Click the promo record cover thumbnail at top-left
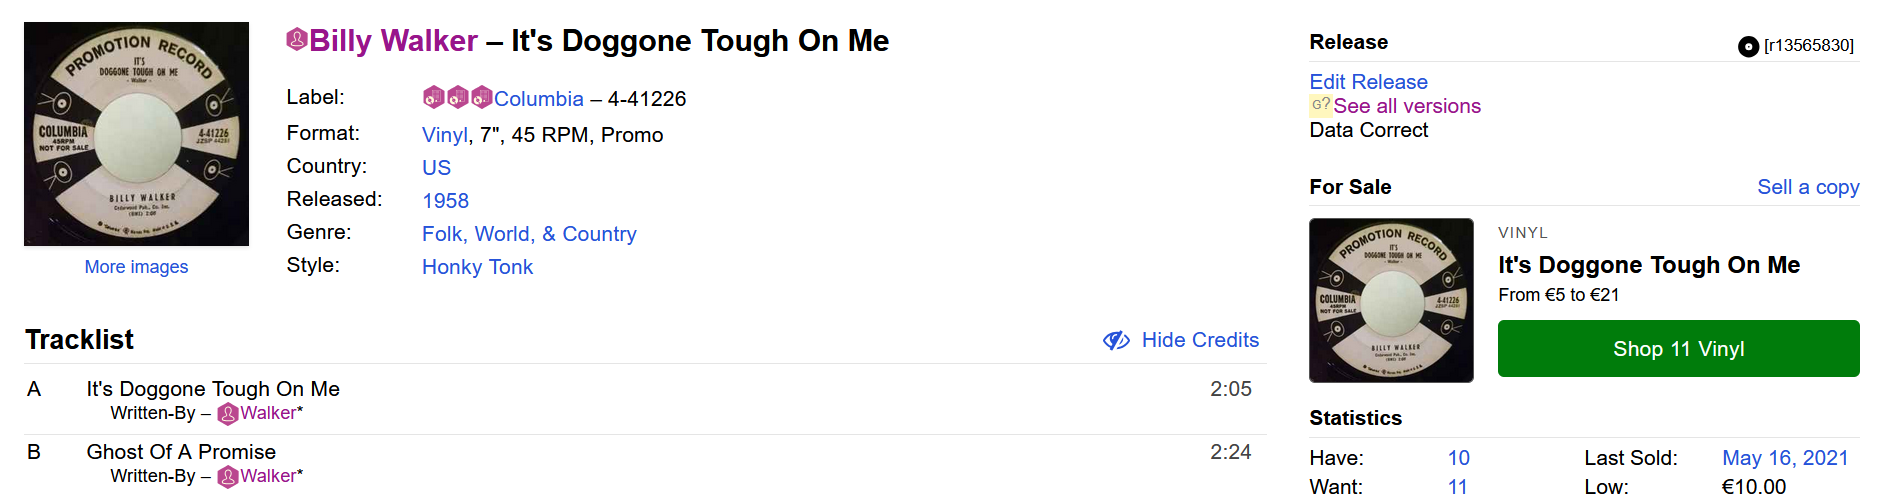This screenshot has width=1878, height=494. 136,134
